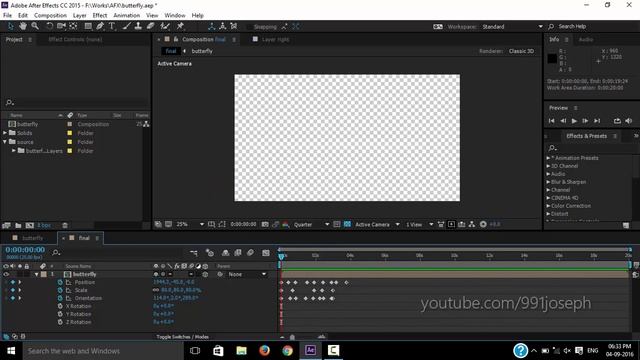Select the Pen tool

click(x=100, y=26)
